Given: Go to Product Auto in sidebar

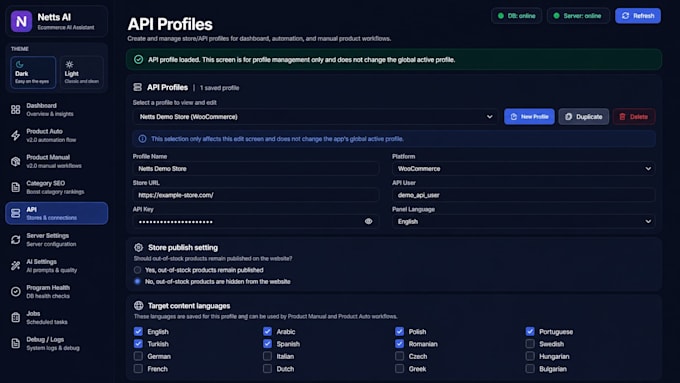Looking at the screenshot, I should [57, 135].
